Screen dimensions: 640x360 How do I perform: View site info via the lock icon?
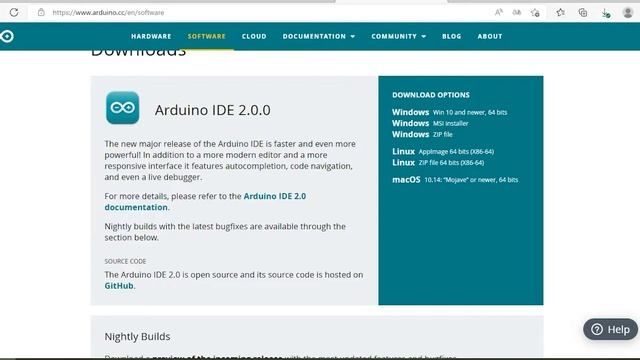(x=41, y=12)
